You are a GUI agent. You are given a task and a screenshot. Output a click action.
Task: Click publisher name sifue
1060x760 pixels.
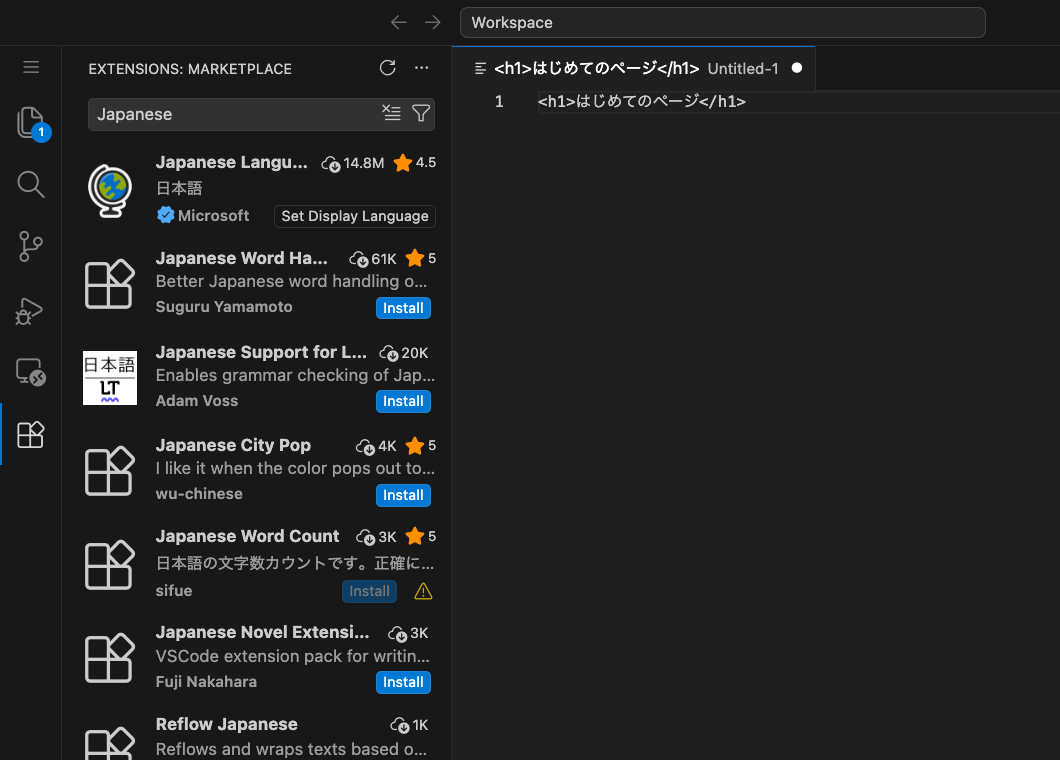(174, 591)
